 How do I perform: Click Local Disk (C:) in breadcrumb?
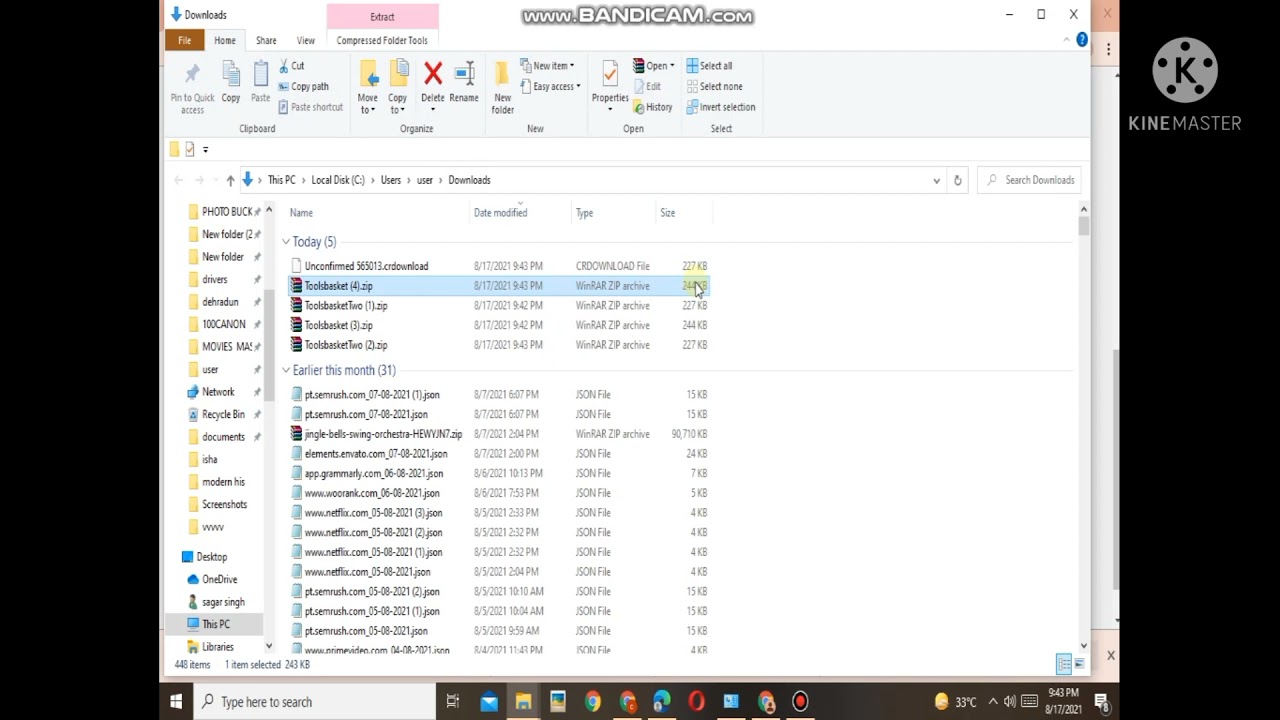pyautogui.click(x=338, y=180)
